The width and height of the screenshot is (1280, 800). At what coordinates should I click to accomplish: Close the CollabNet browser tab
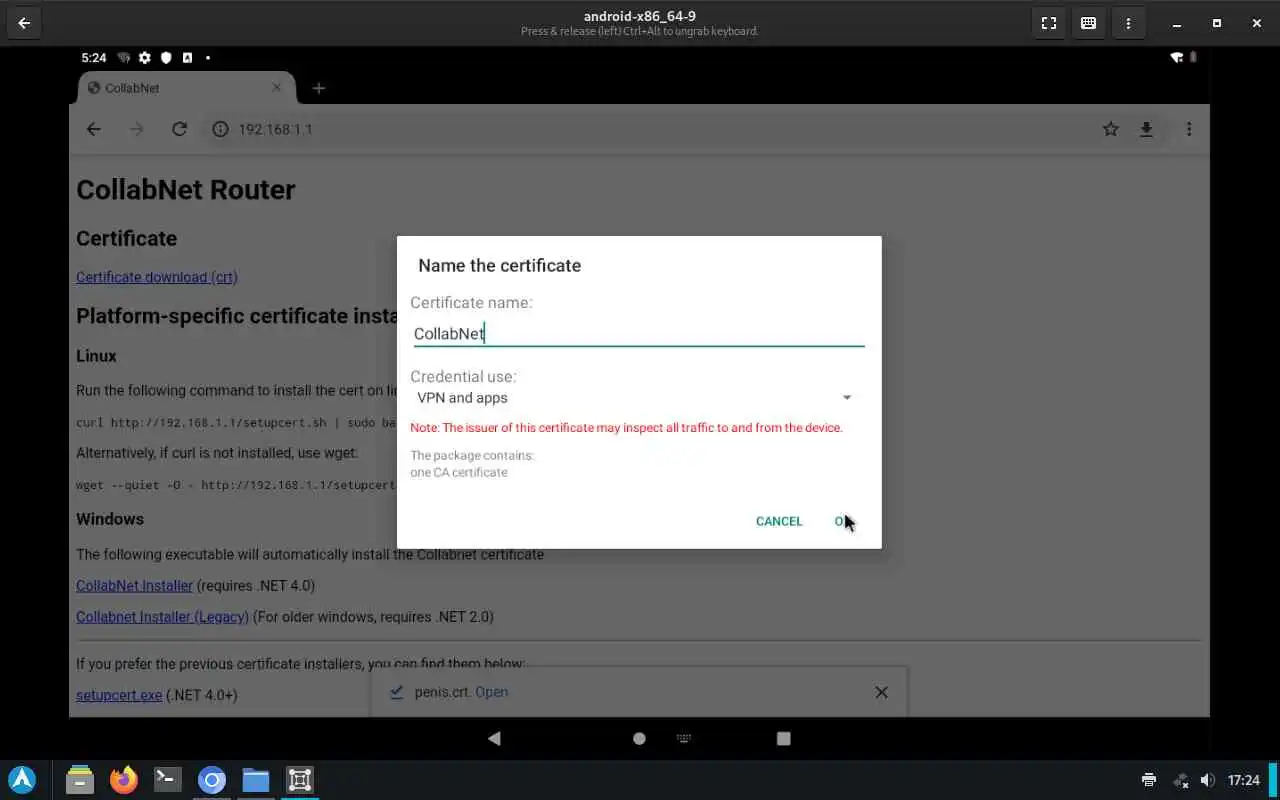[x=277, y=88]
